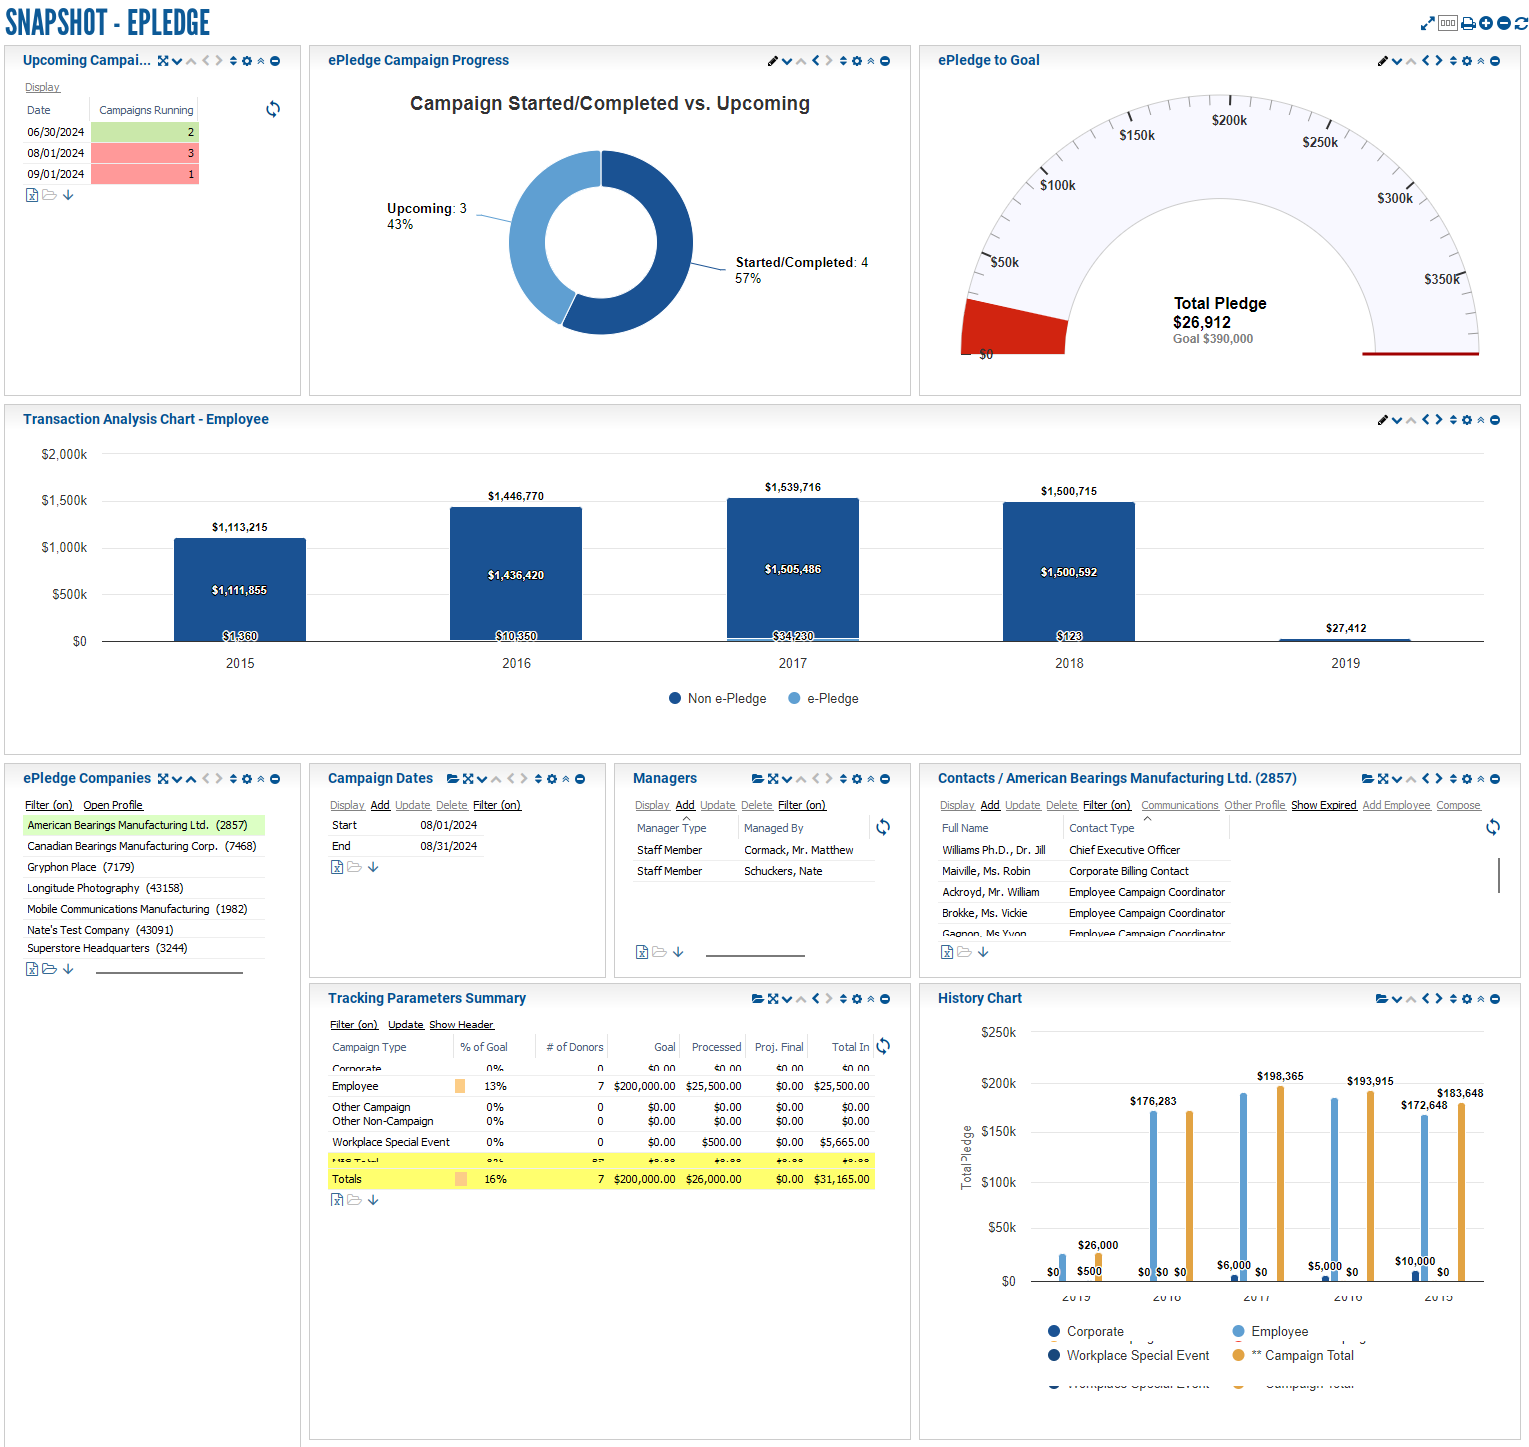This screenshot has height=1447, width=1529.
Task: Sort Managers by the Manager Type column
Action: tap(671, 828)
